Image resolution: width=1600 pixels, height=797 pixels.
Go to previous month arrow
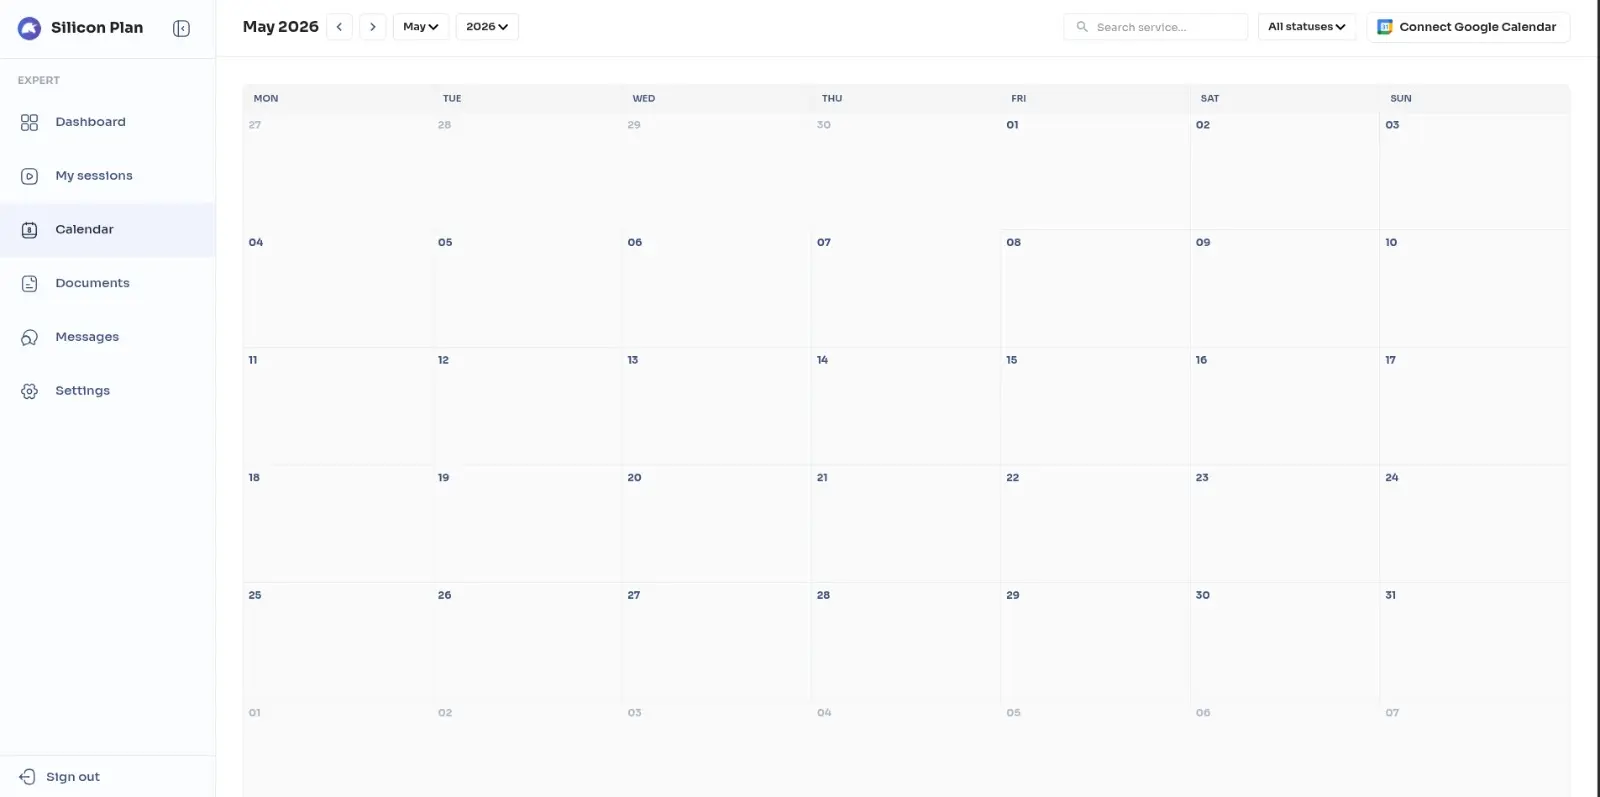(x=340, y=27)
